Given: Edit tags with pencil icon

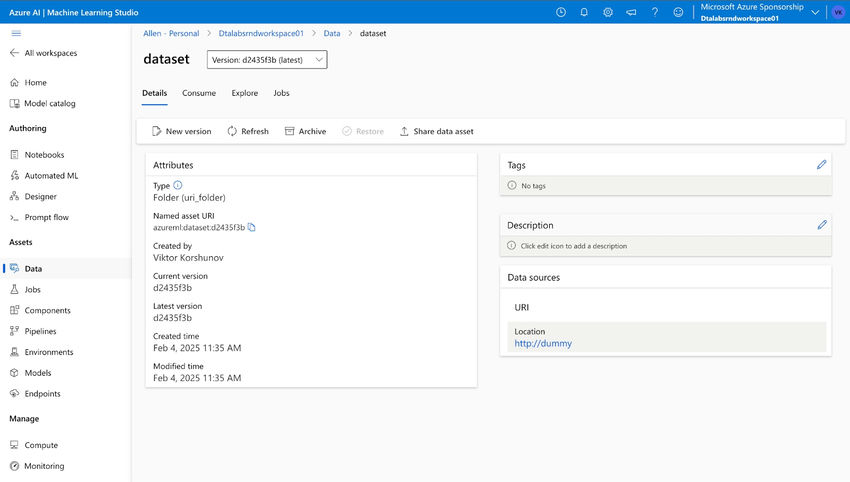Looking at the screenshot, I should coord(822,165).
